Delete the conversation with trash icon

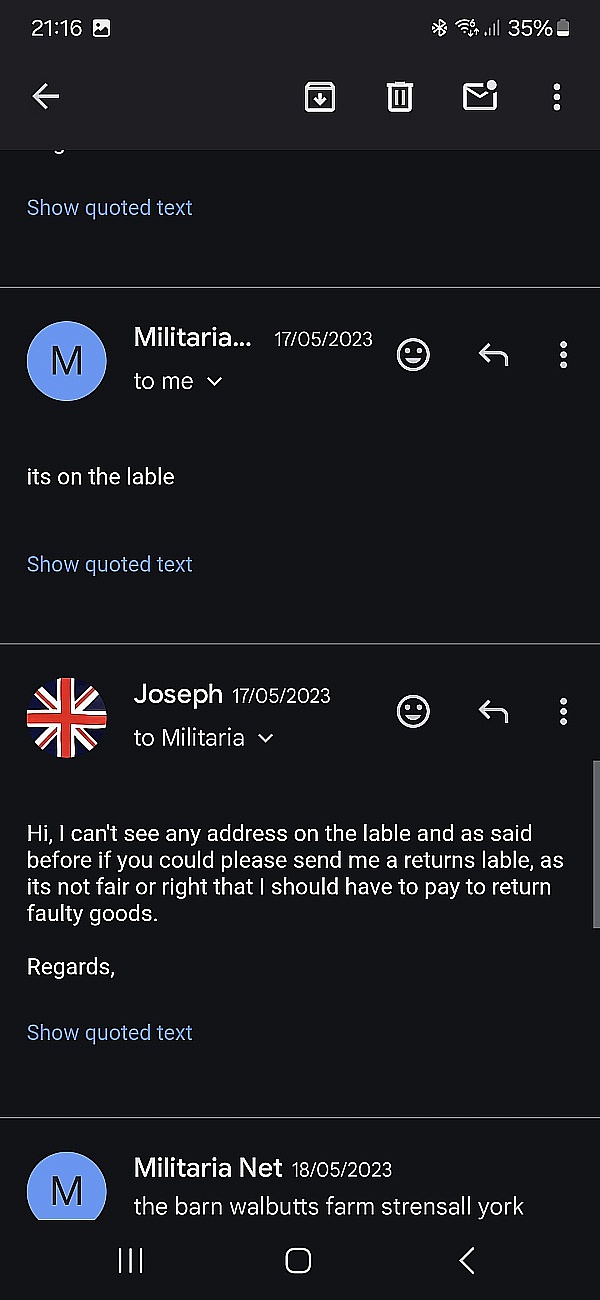coord(399,96)
